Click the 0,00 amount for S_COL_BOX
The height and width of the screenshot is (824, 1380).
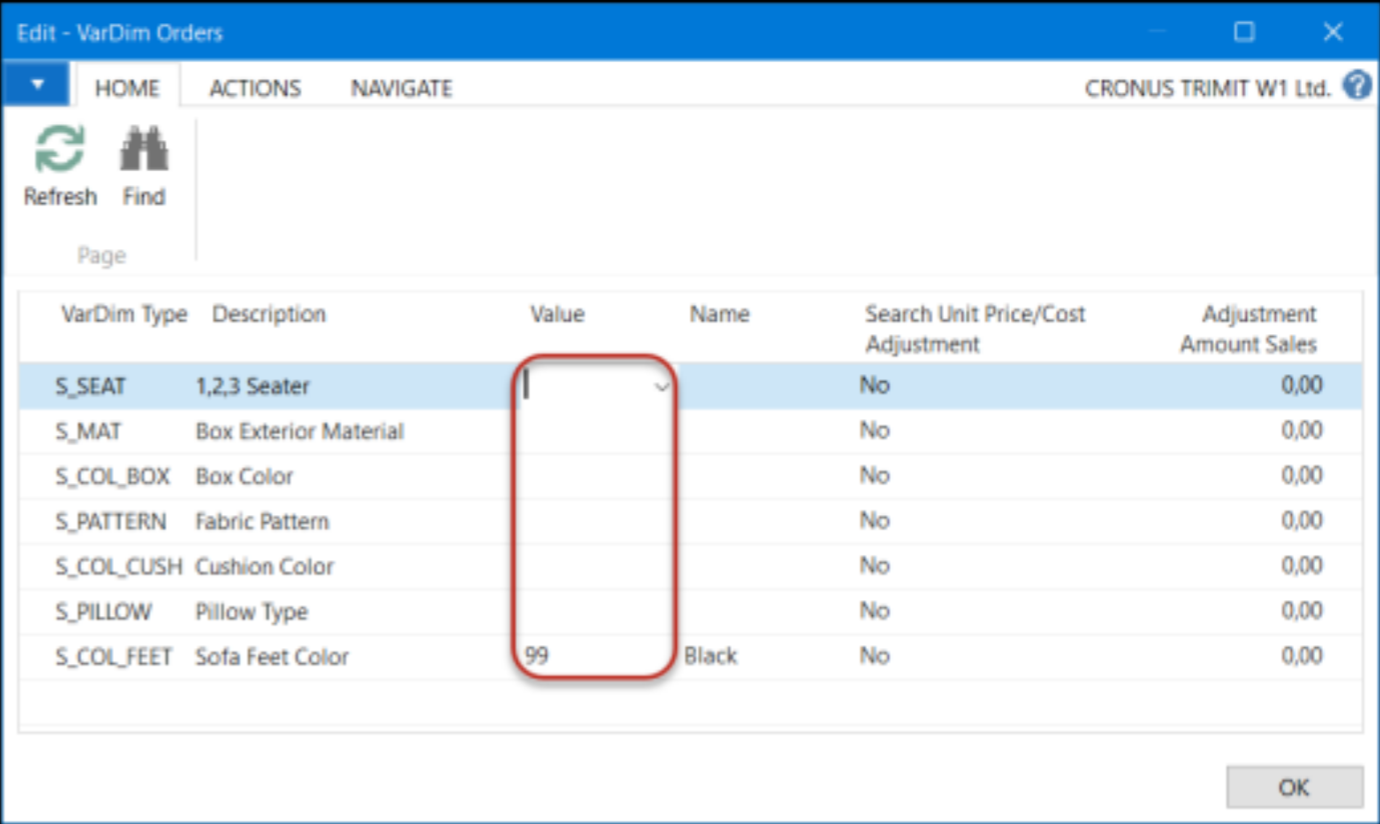(1302, 476)
